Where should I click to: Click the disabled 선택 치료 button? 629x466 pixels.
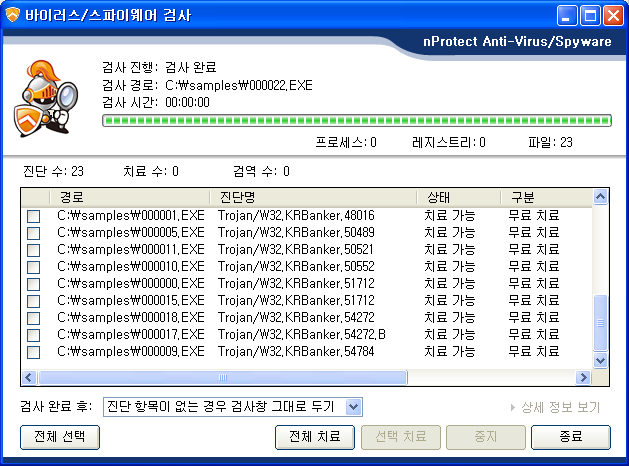click(x=401, y=437)
